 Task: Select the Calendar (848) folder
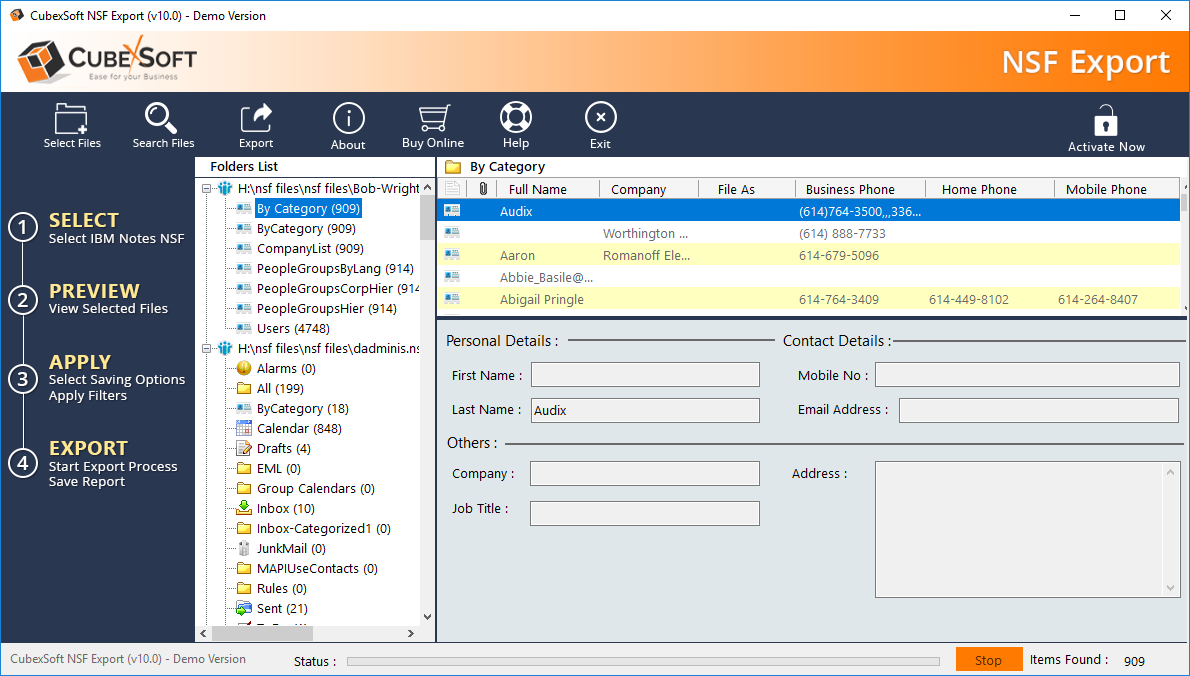(x=298, y=428)
